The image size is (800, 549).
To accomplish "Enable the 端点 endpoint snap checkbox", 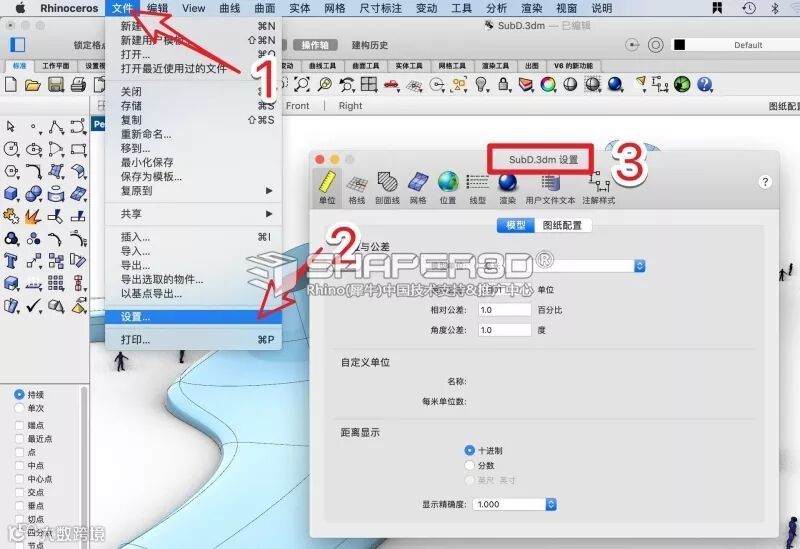I will (19, 425).
